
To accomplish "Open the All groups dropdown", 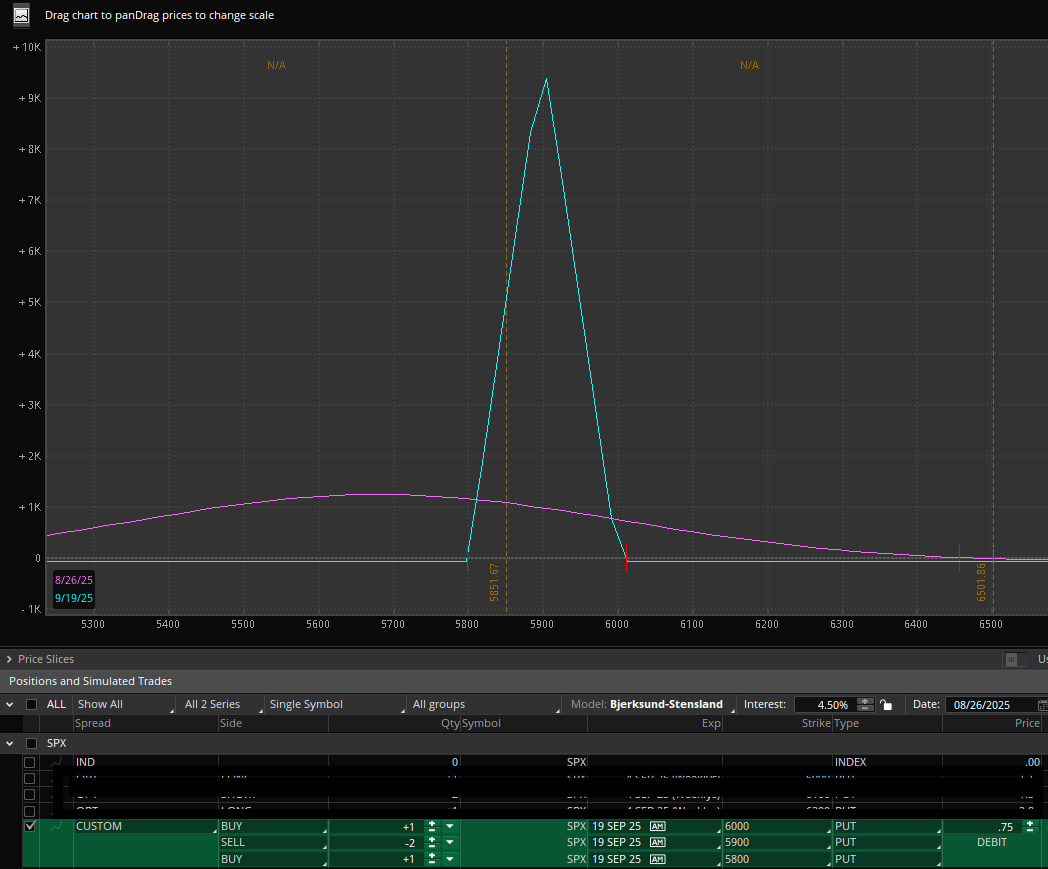I will (x=485, y=705).
